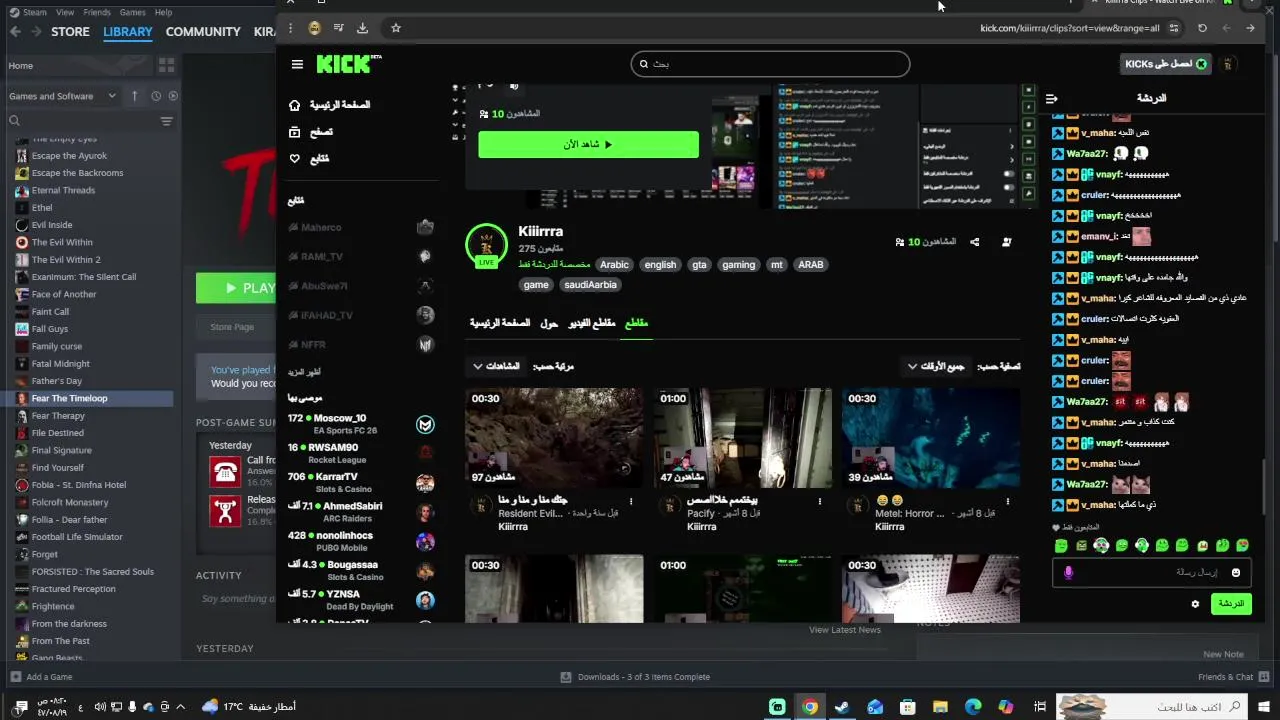Screen dimensions: 1280x720
Task: Open the Steam Friends menu
Action: [x=97, y=12]
